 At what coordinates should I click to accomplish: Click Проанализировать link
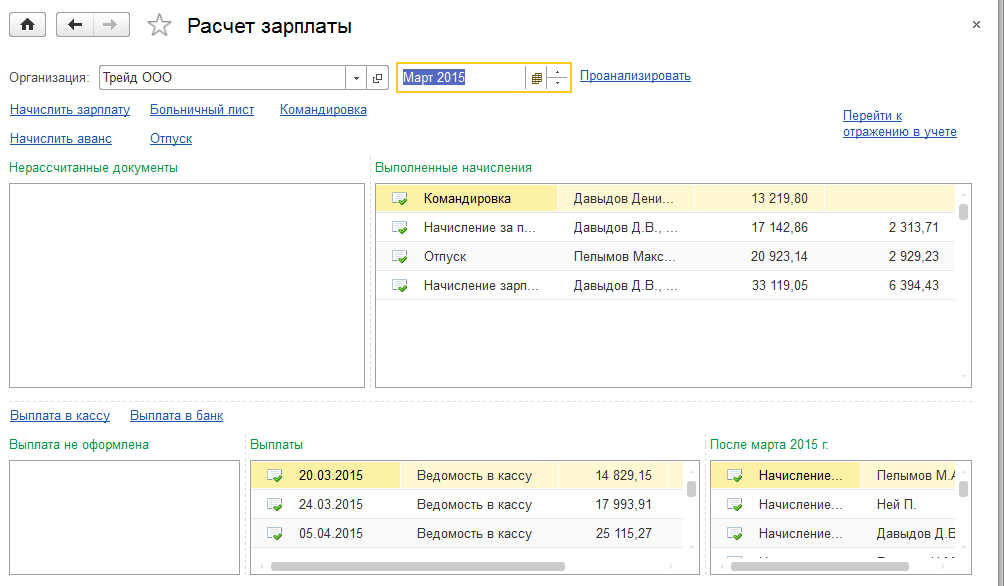pos(635,76)
